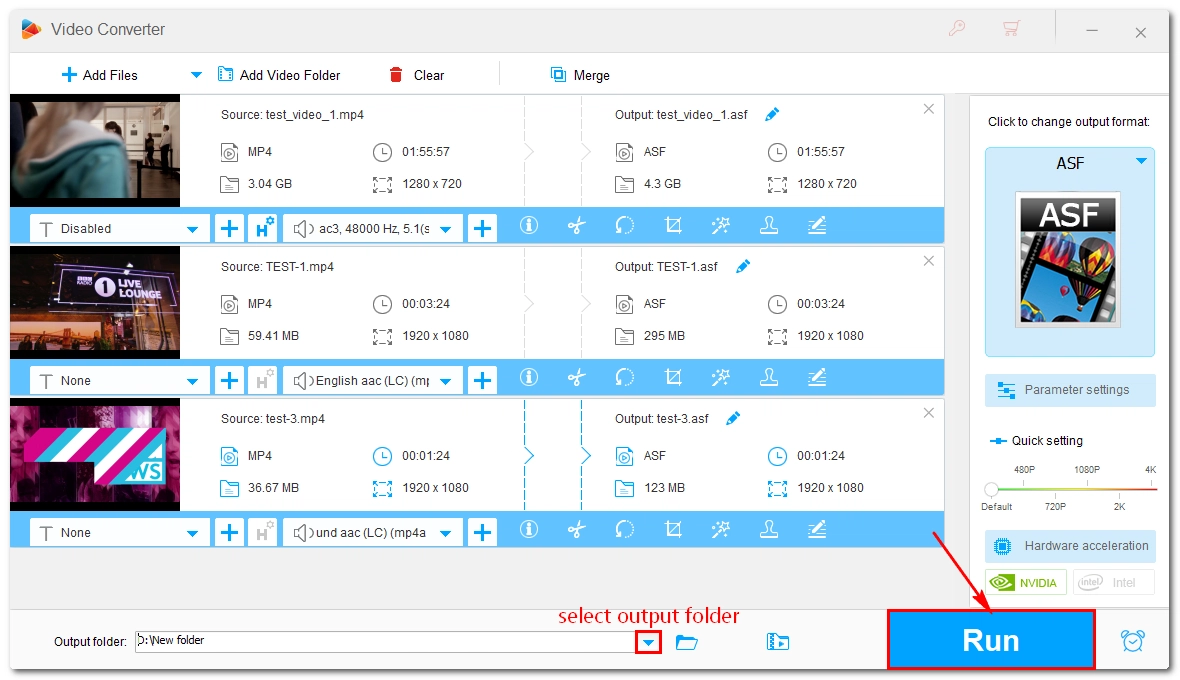
Task: Open the output folder in explorer
Action: pos(777,642)
